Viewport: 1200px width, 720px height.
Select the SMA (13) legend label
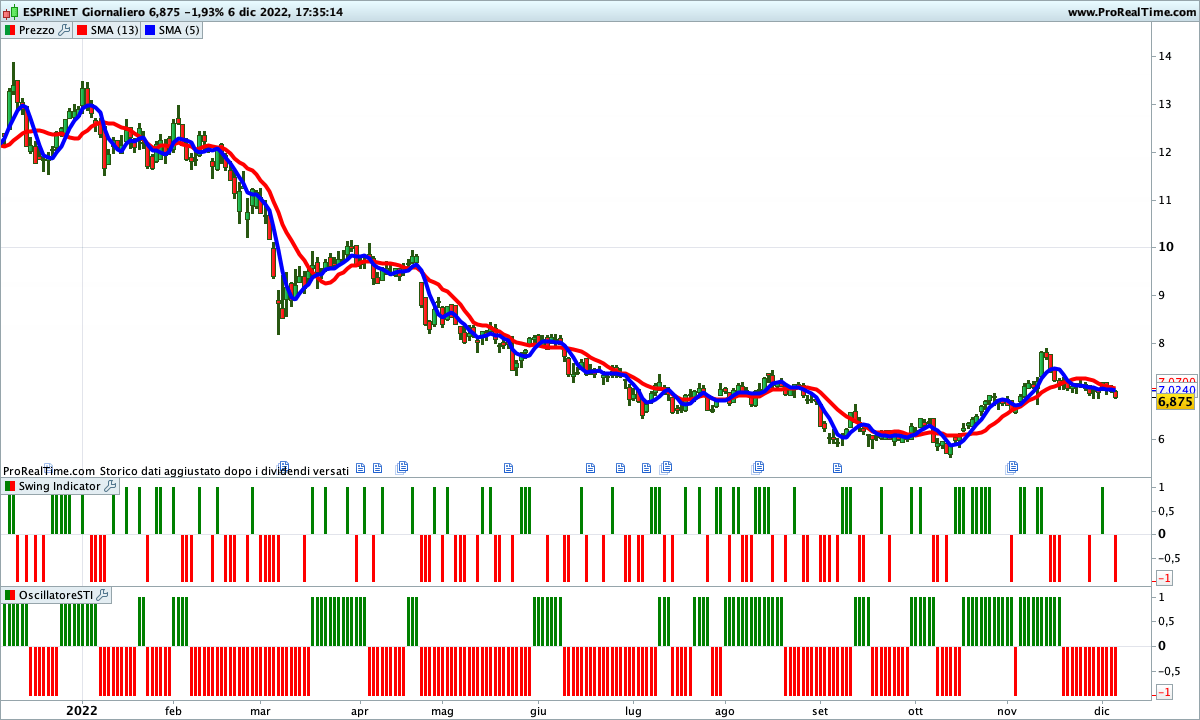pos(114,30)
